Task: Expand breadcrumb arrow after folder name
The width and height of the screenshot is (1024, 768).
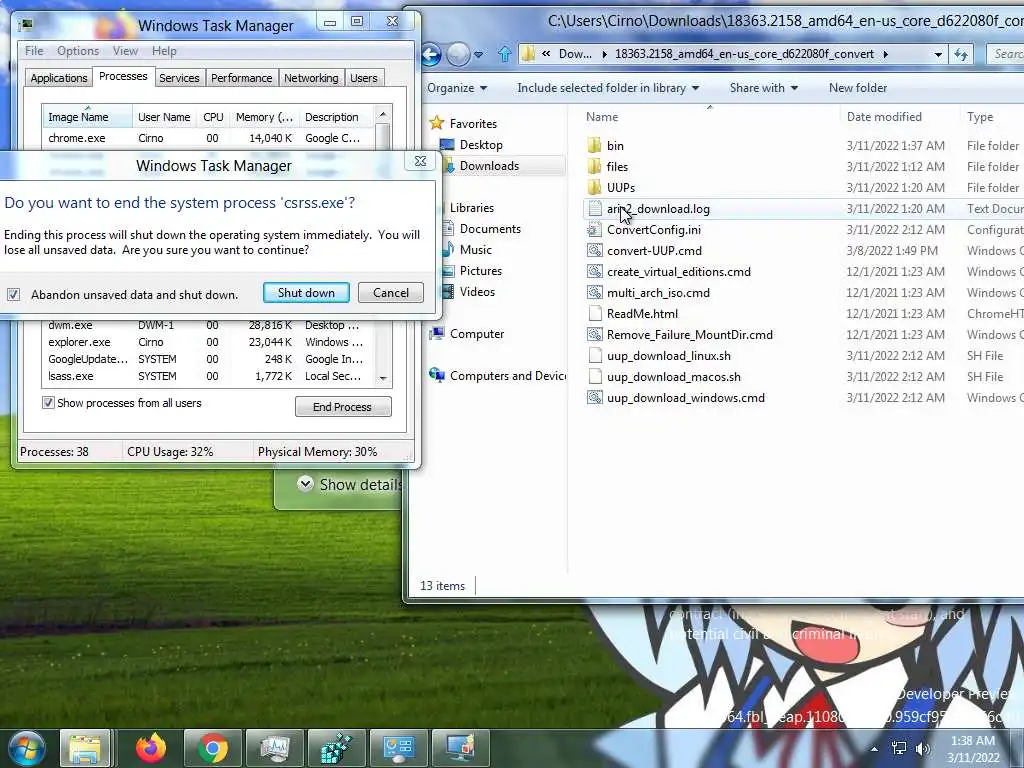Action: tap(886, 54)
